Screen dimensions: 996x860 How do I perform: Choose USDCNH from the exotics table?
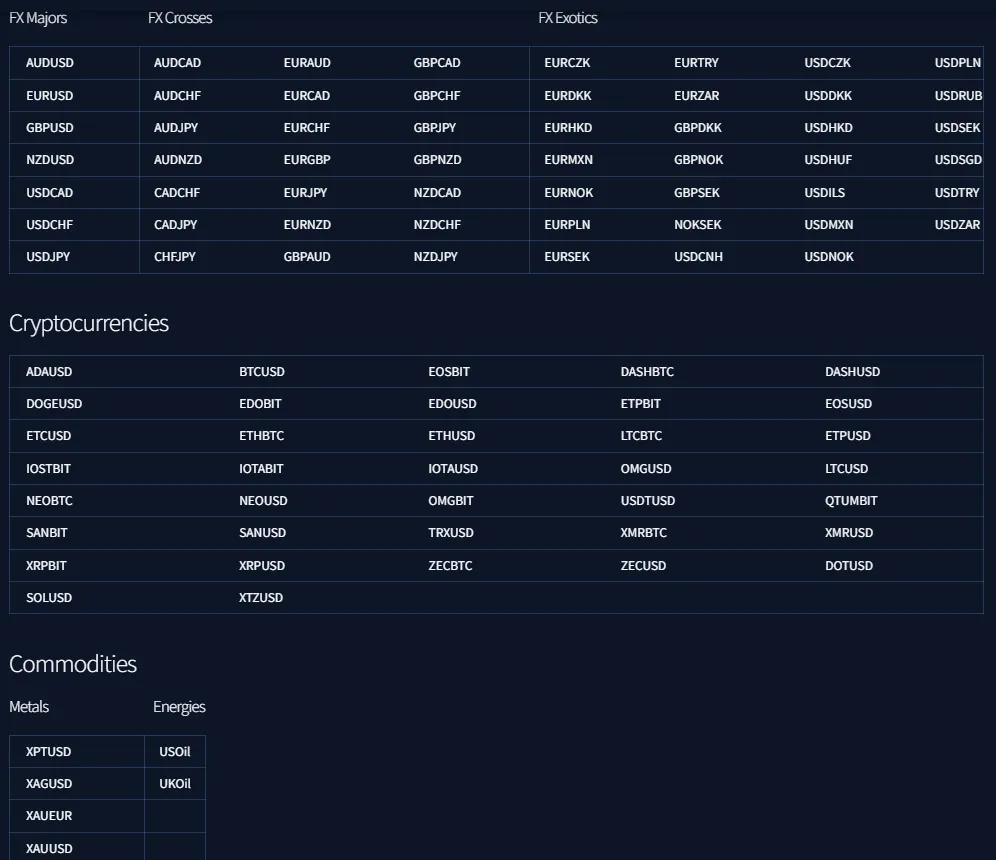tap(698, 257)
